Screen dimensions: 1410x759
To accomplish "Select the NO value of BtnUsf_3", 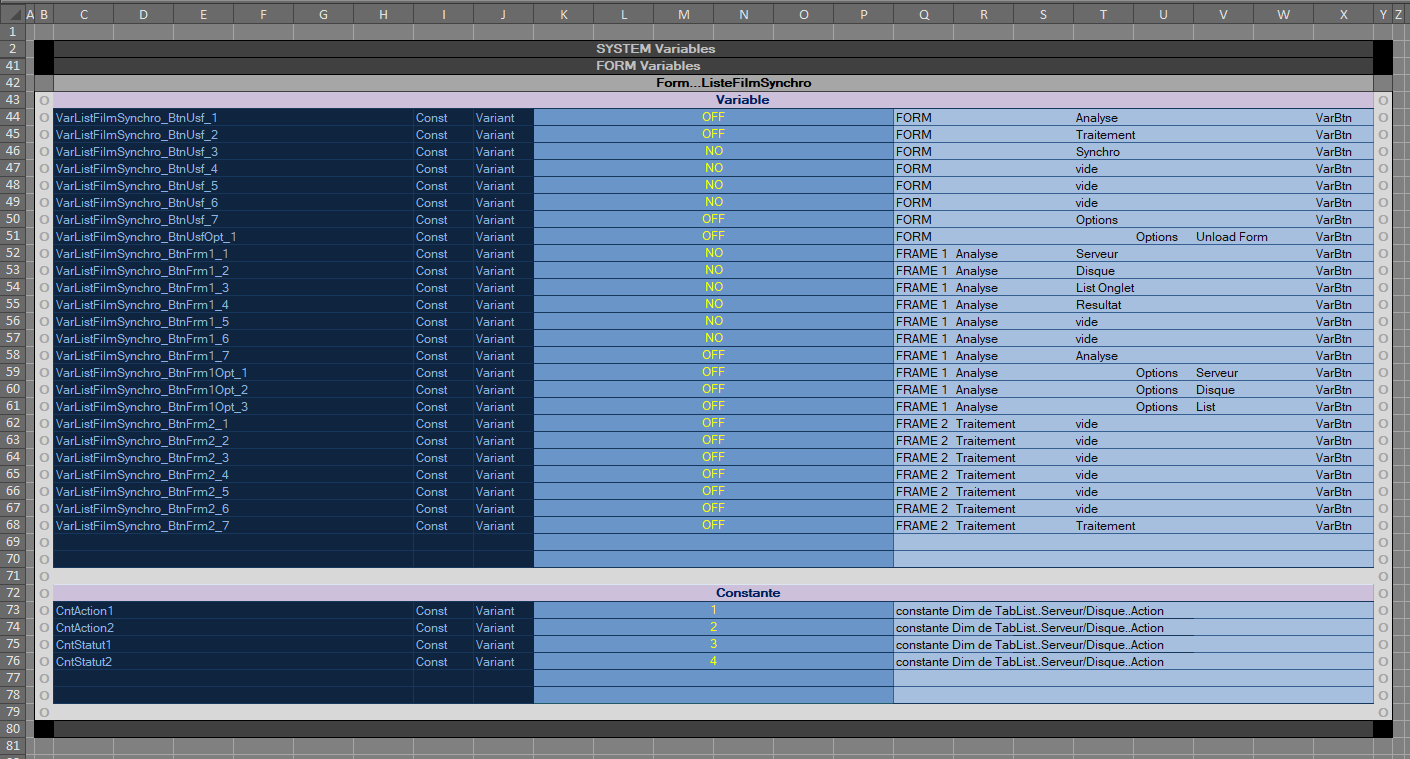I will (x=713, y=152).
